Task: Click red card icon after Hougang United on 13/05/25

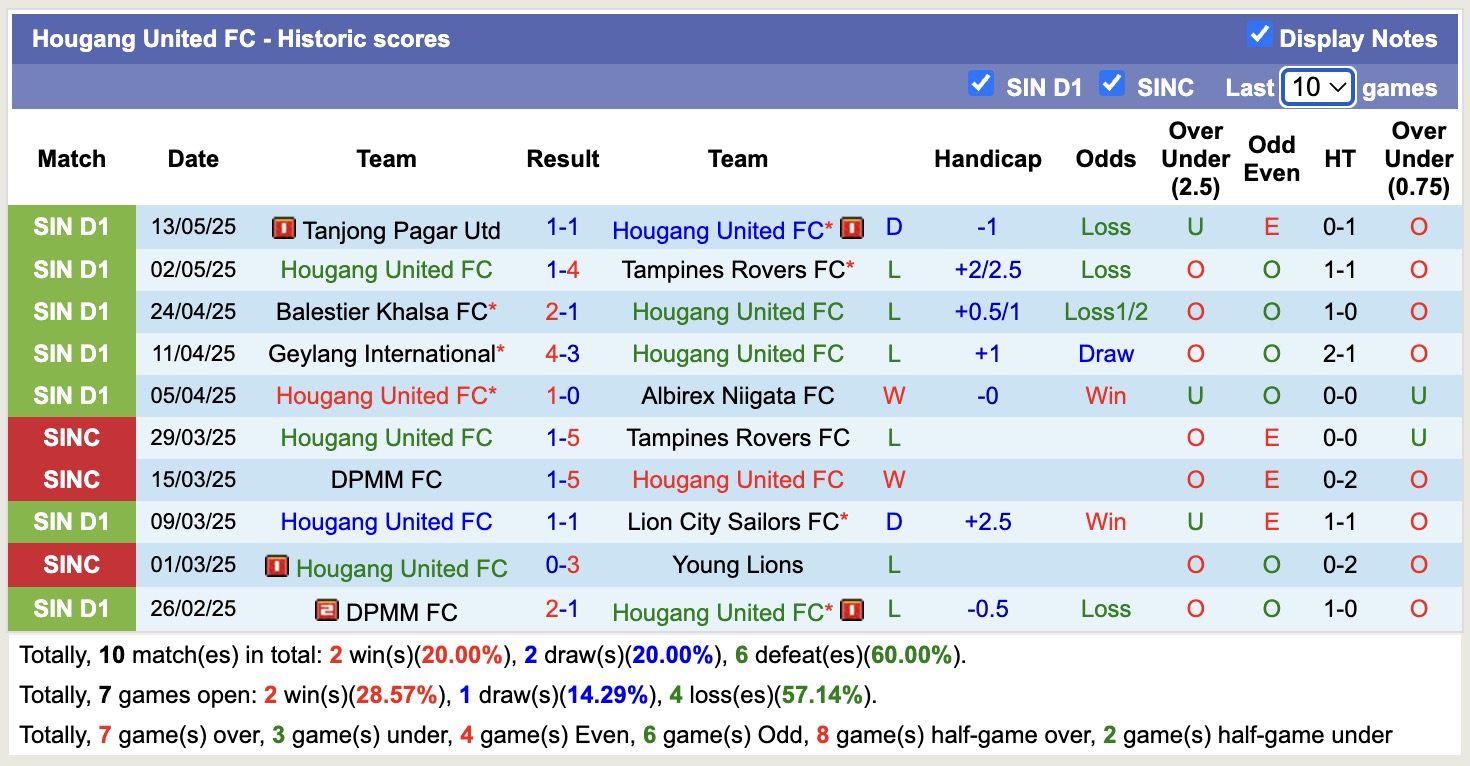Action: [x=852, y=229]
